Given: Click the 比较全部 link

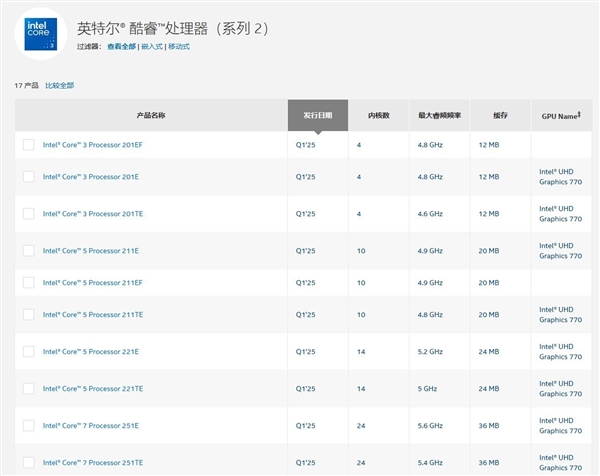Looking at the screenshot, I should tap(59, 85).
